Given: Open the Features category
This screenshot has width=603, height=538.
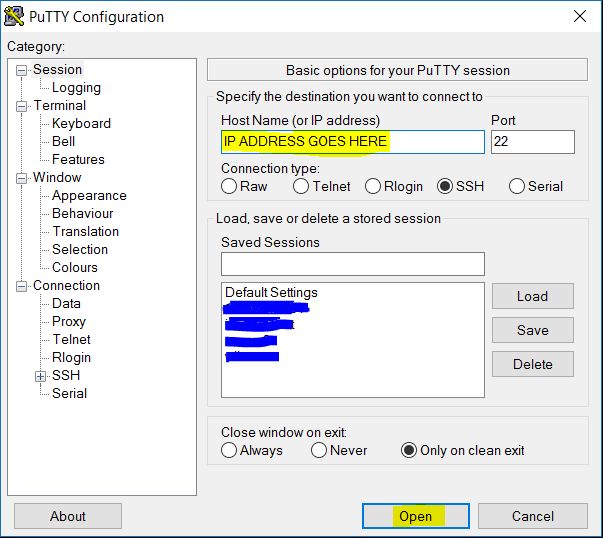Looking at the screenshot, I should 78,159.
